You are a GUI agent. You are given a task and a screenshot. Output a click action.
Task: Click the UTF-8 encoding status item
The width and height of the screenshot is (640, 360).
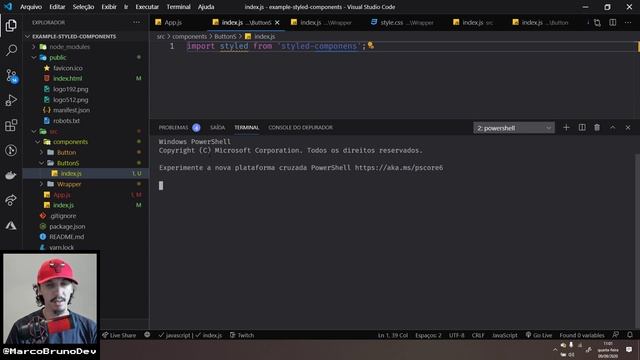pyautogui.click(x=456, y=335)
